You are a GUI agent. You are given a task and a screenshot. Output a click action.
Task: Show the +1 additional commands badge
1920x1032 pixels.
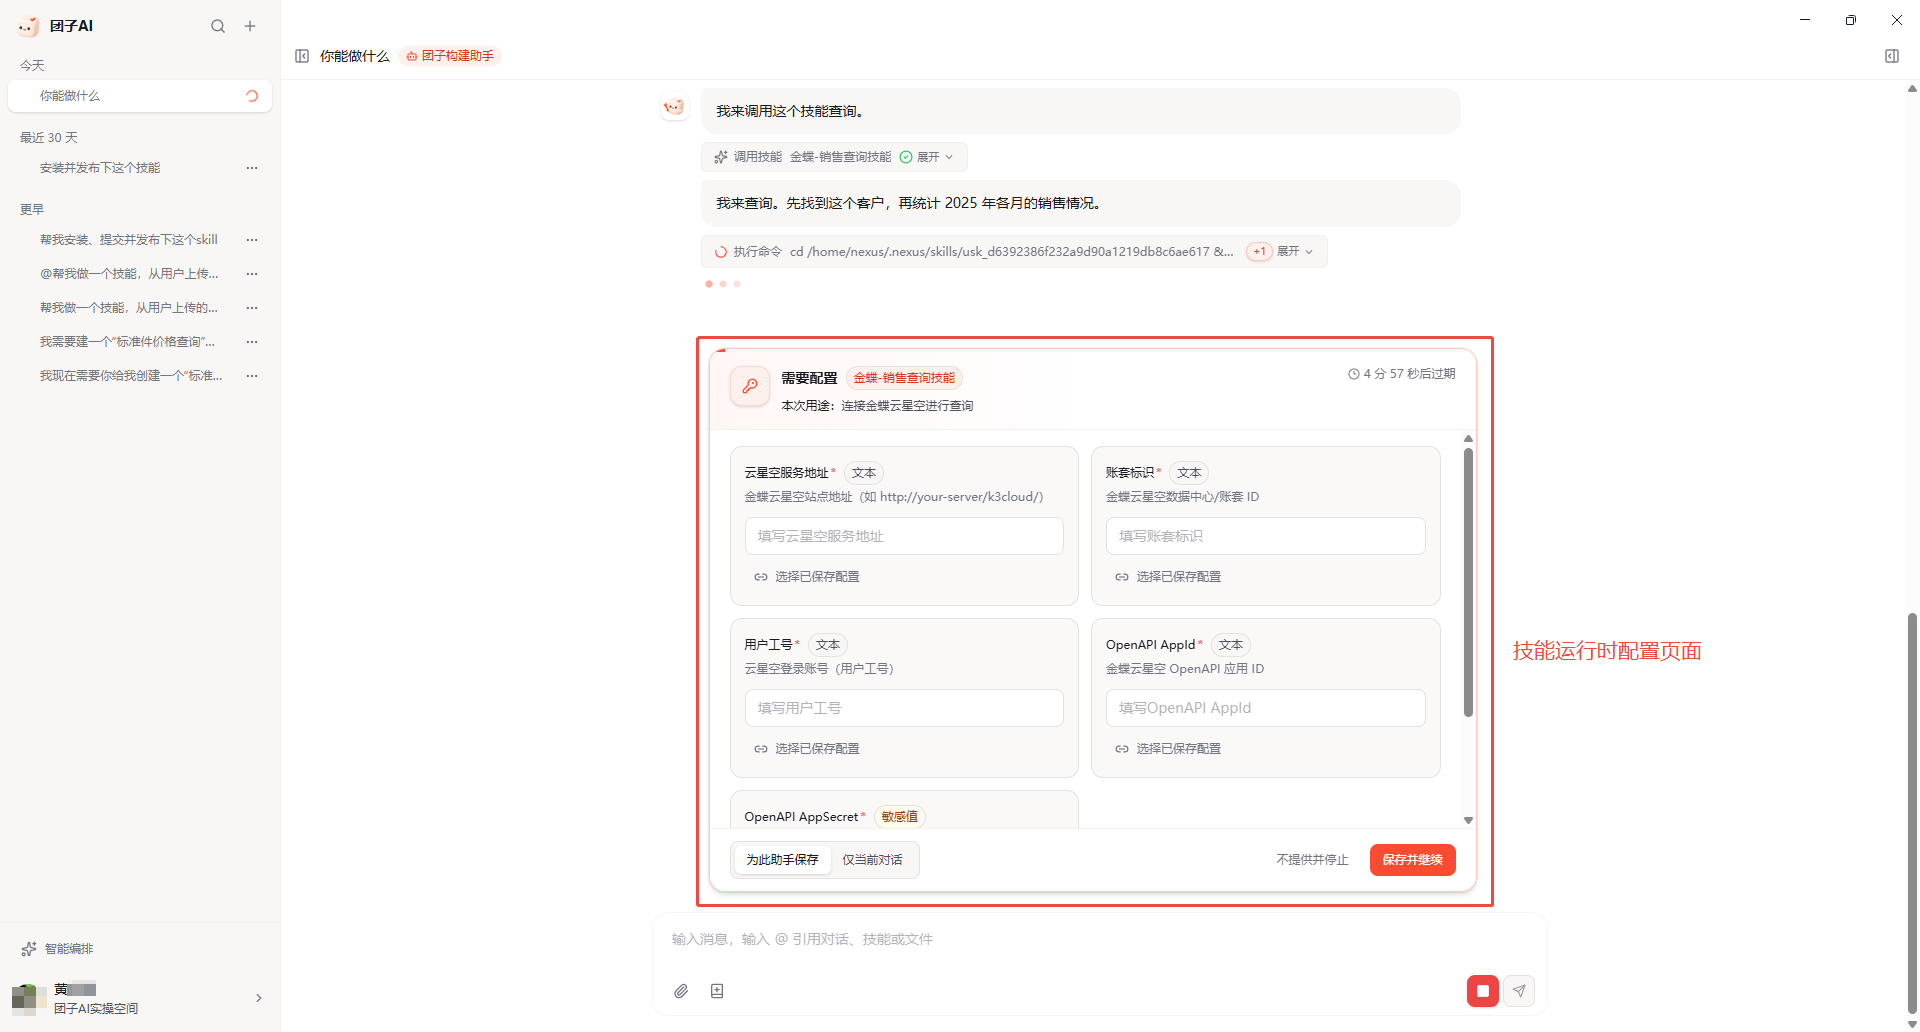tap(1259, 252)
